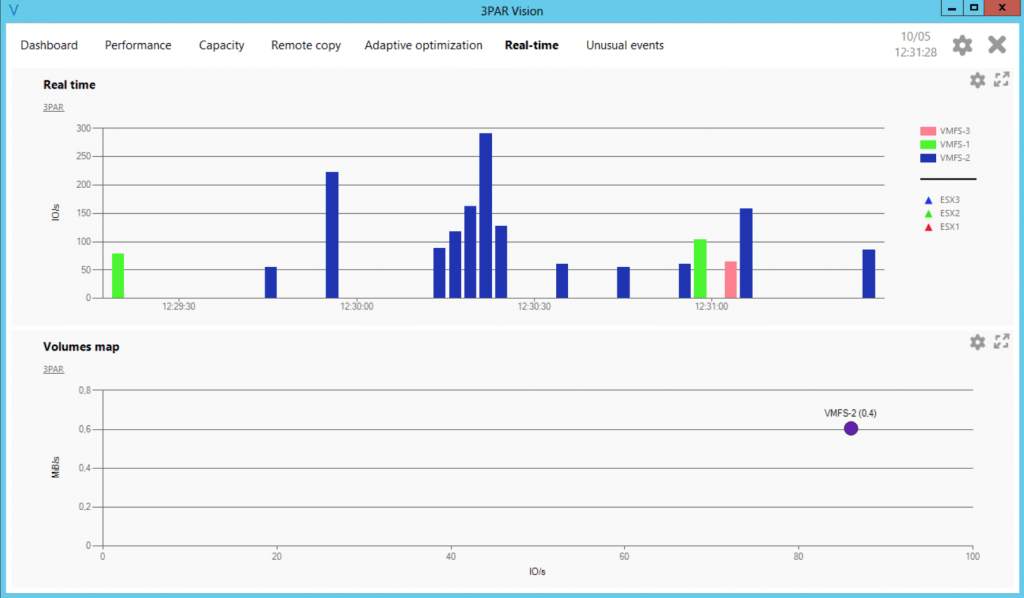Select the VMFS-2 bubble in Volumes map

tap(850, 428)
